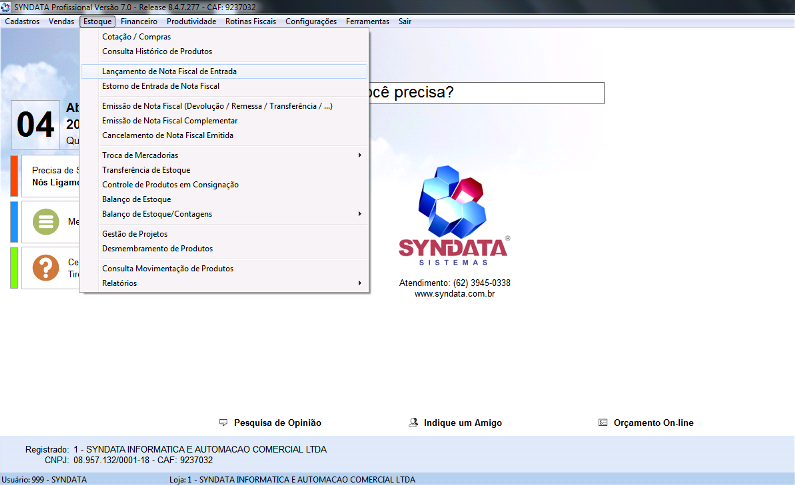The image size is (795, 485).
Task: Select Emissão de Nota Fiscal Complementar
Action: coord(224,121)
